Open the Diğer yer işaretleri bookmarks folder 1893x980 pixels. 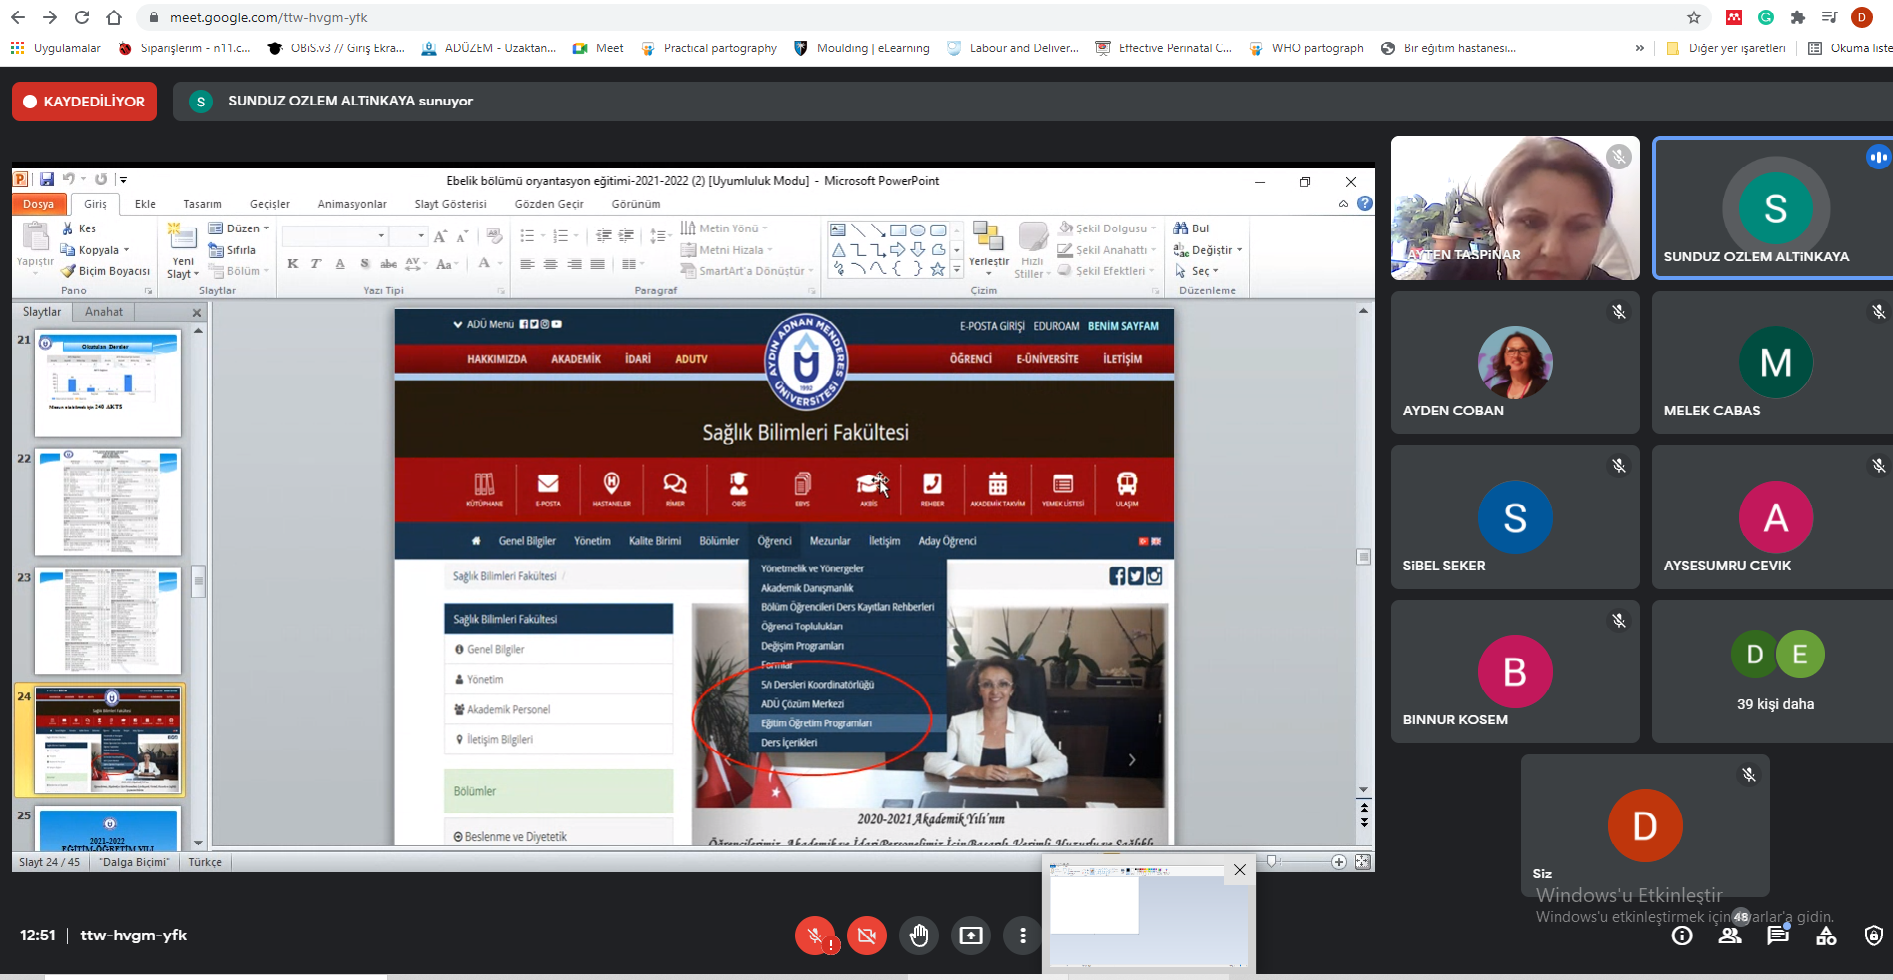pos(1726,48)
